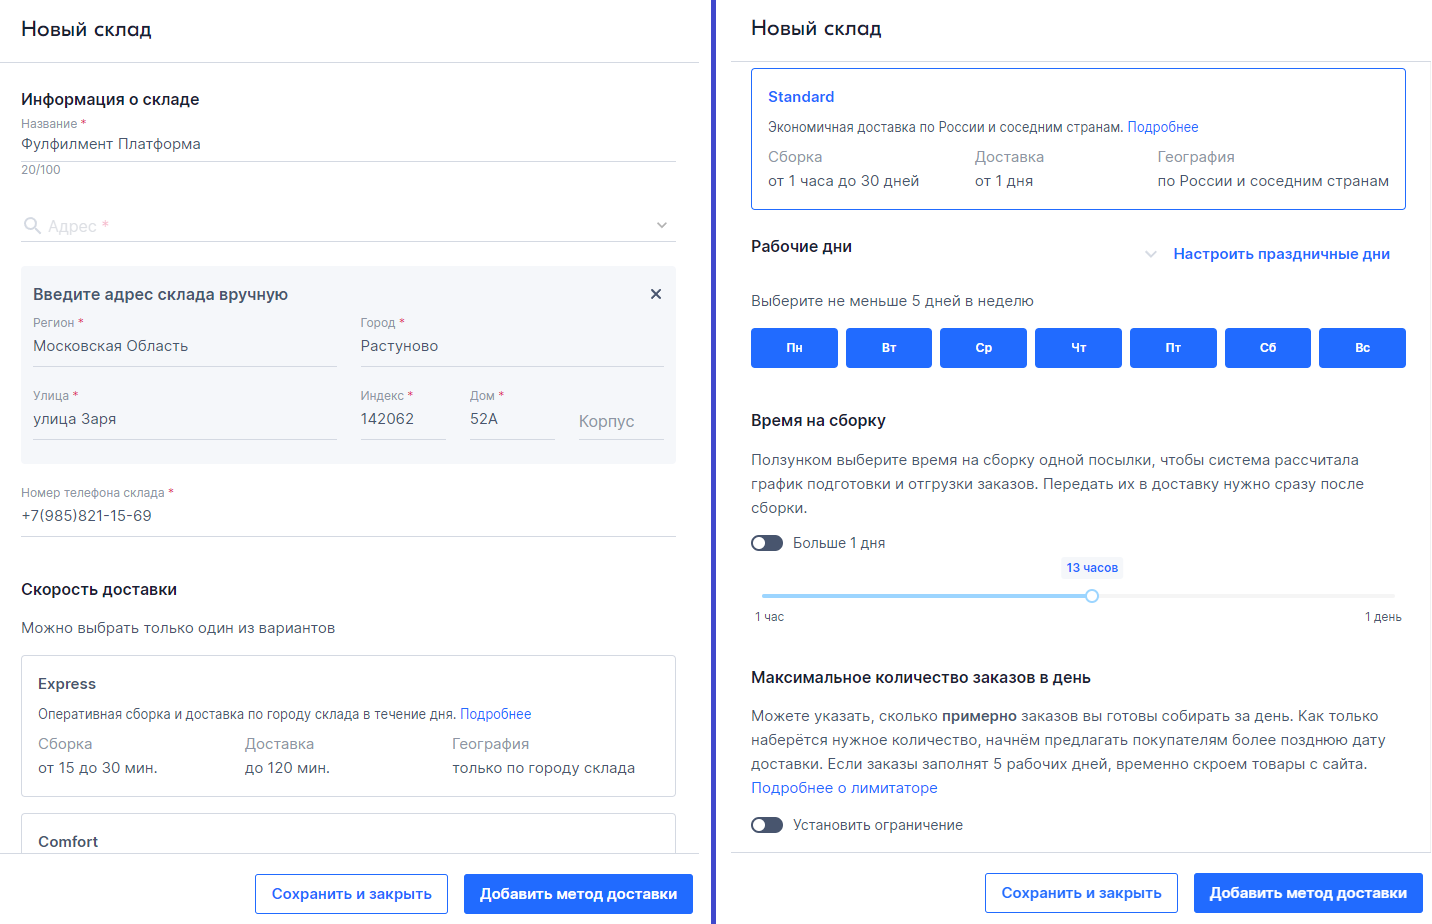
Task: Select the Standard delivery speed card
Action: (x=1078, y=139)
